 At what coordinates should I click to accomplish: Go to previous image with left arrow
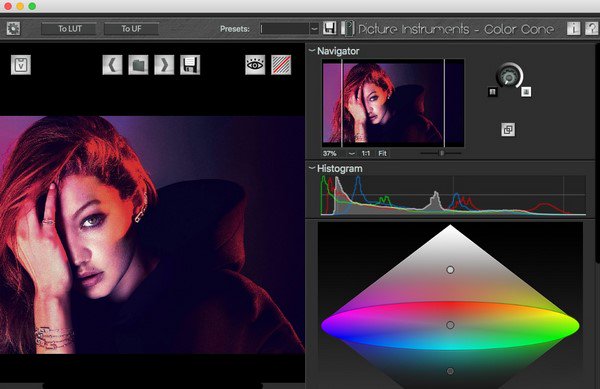point(112,65)
